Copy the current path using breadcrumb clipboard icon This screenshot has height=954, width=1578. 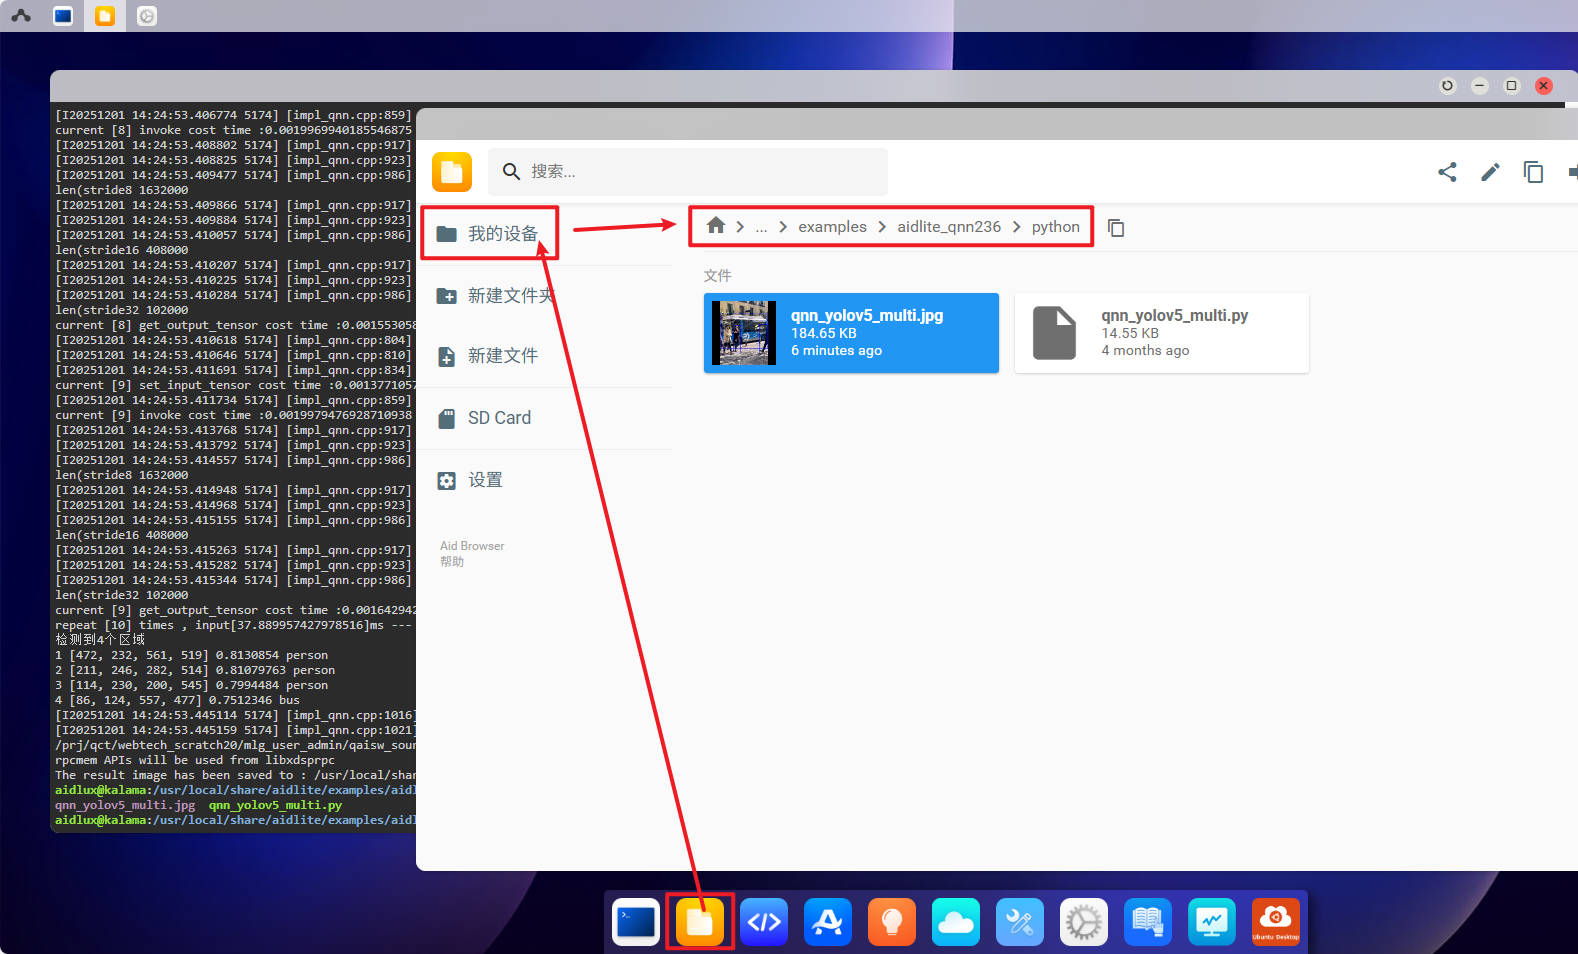[1116, 228]
